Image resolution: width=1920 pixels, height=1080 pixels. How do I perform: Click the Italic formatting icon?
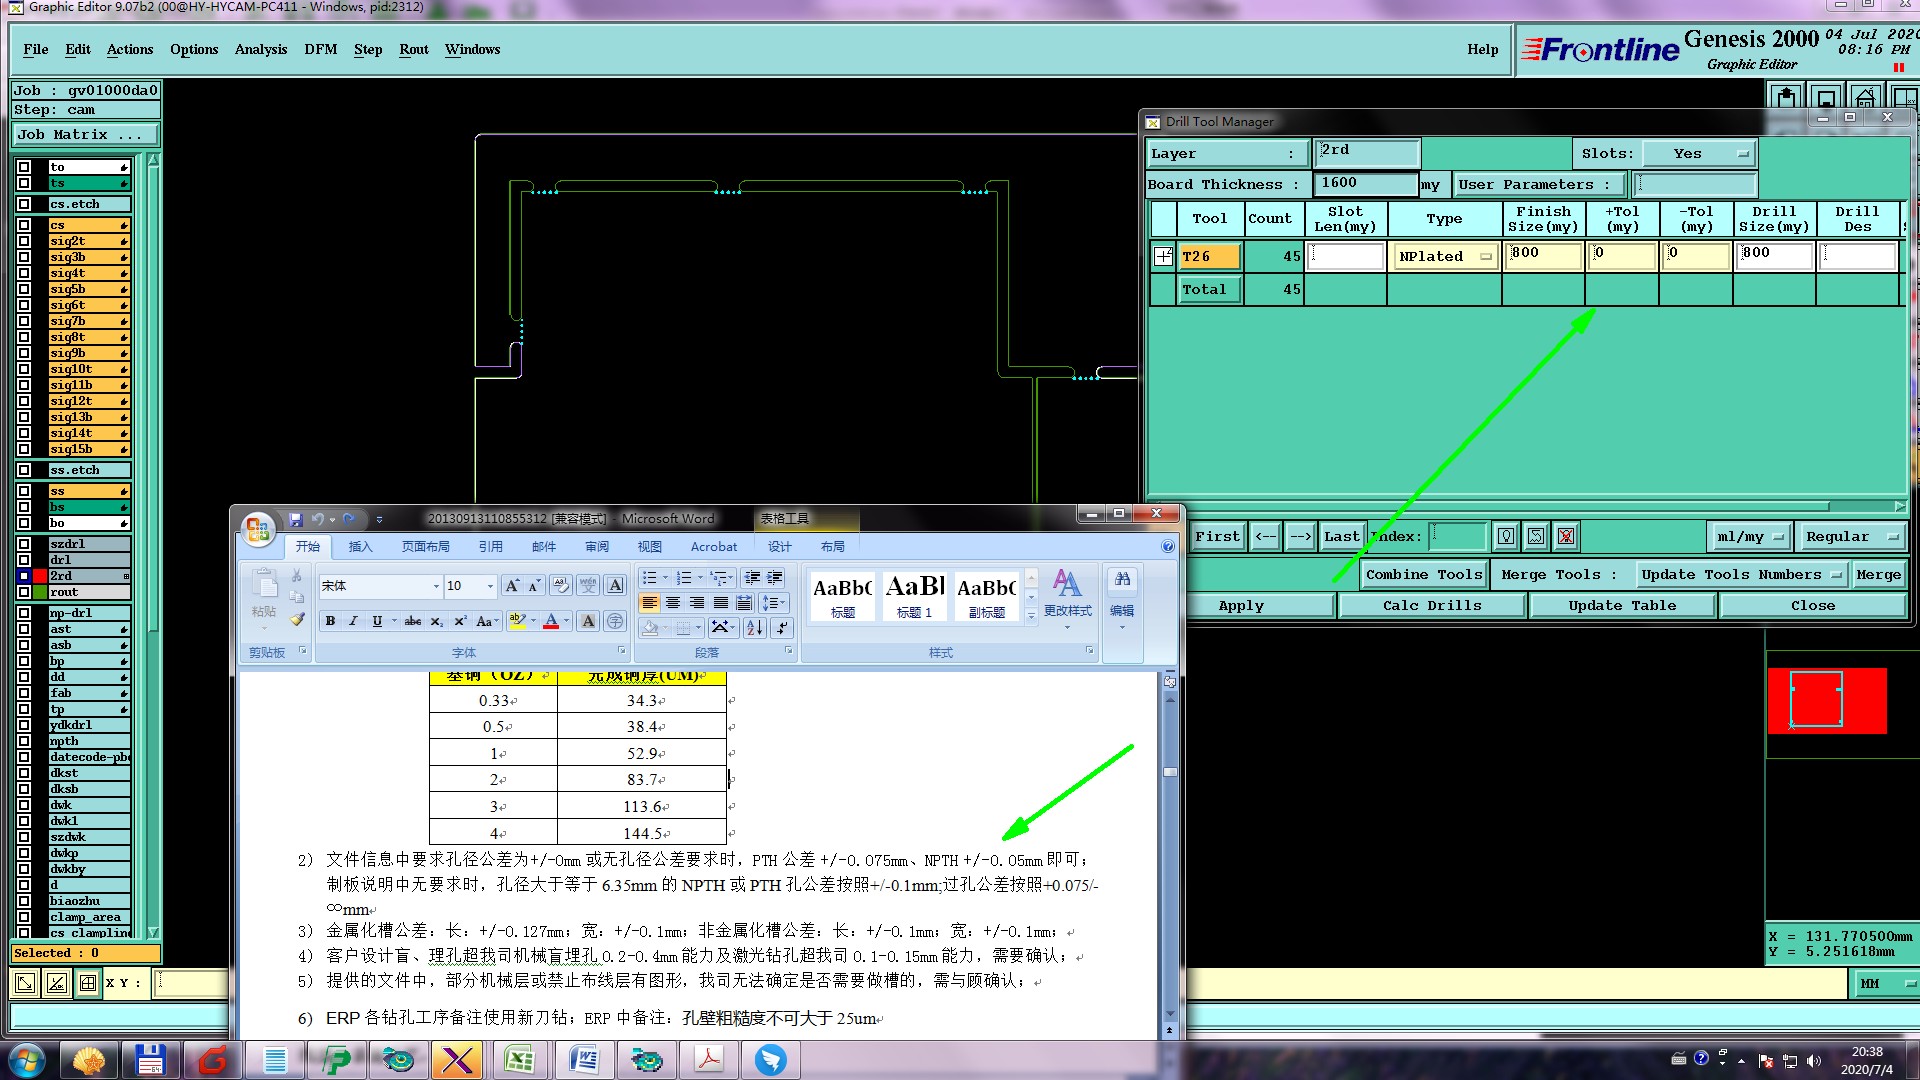[x=353, y=621]
